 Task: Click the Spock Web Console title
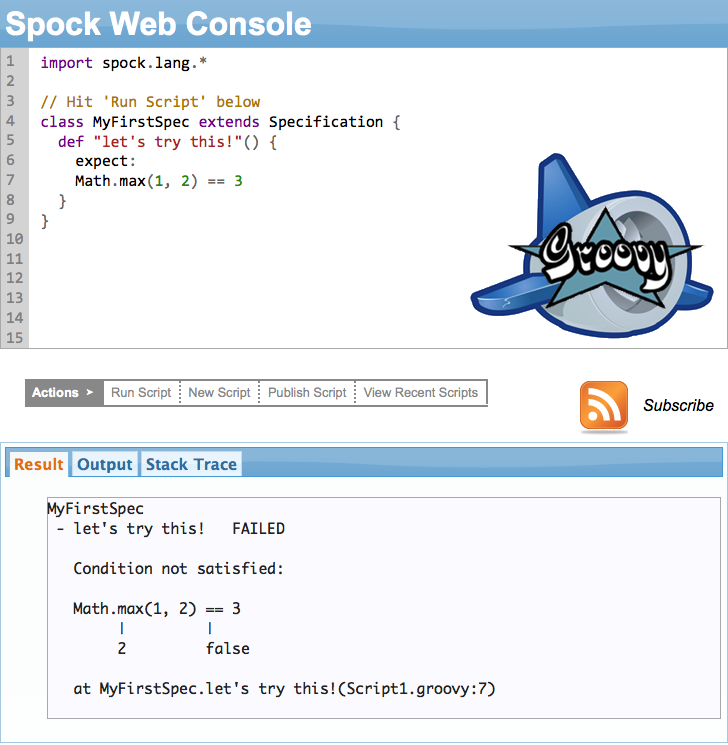tap(158, 24)
